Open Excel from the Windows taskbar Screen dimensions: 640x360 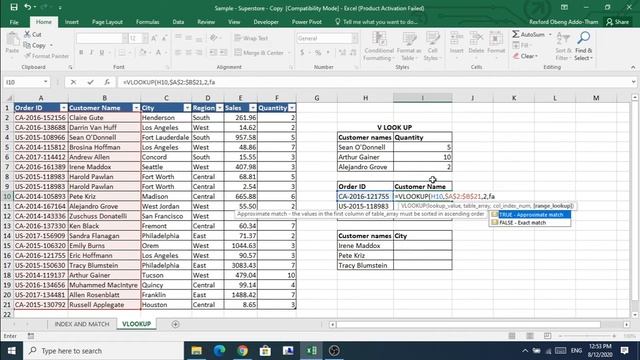311,351
